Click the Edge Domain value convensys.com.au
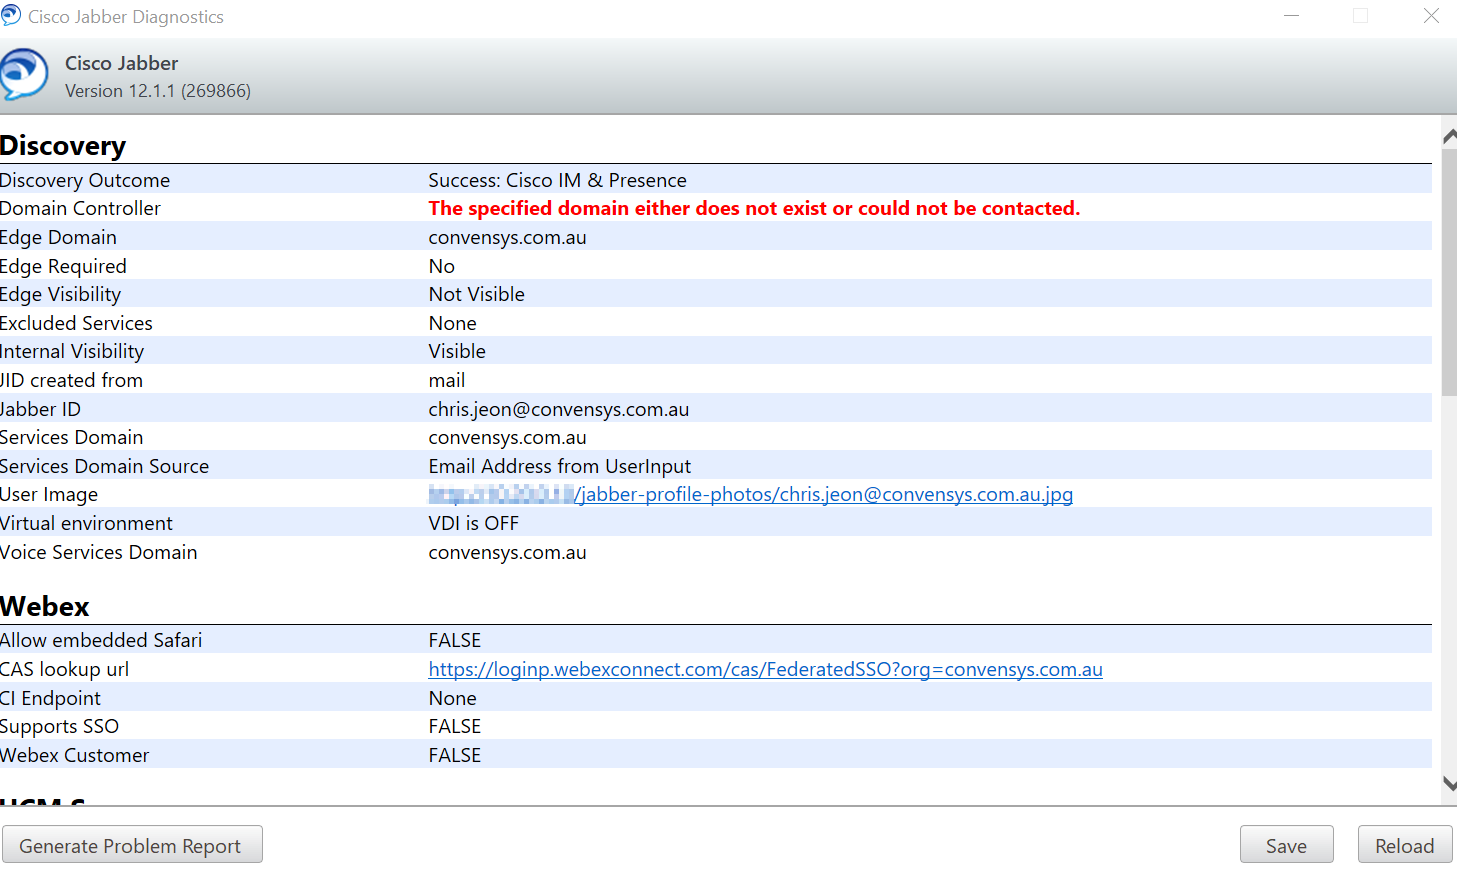Screen dimensions: 1457x870 coord(507,237)
